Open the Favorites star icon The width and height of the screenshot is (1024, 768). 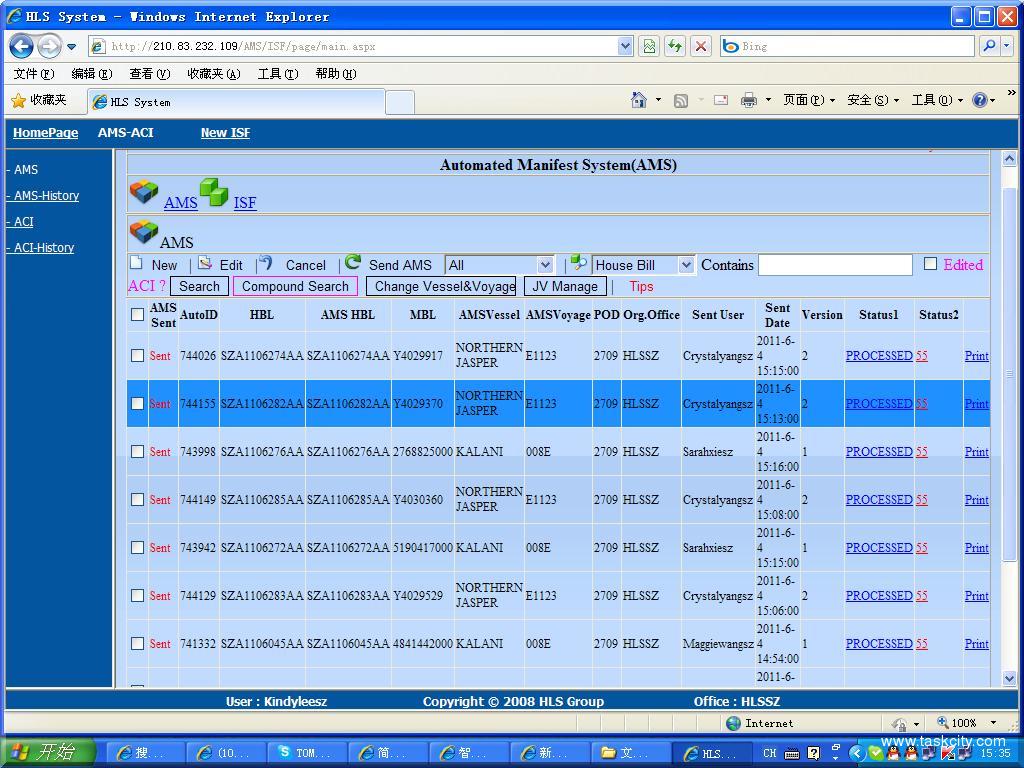[18, 101]
